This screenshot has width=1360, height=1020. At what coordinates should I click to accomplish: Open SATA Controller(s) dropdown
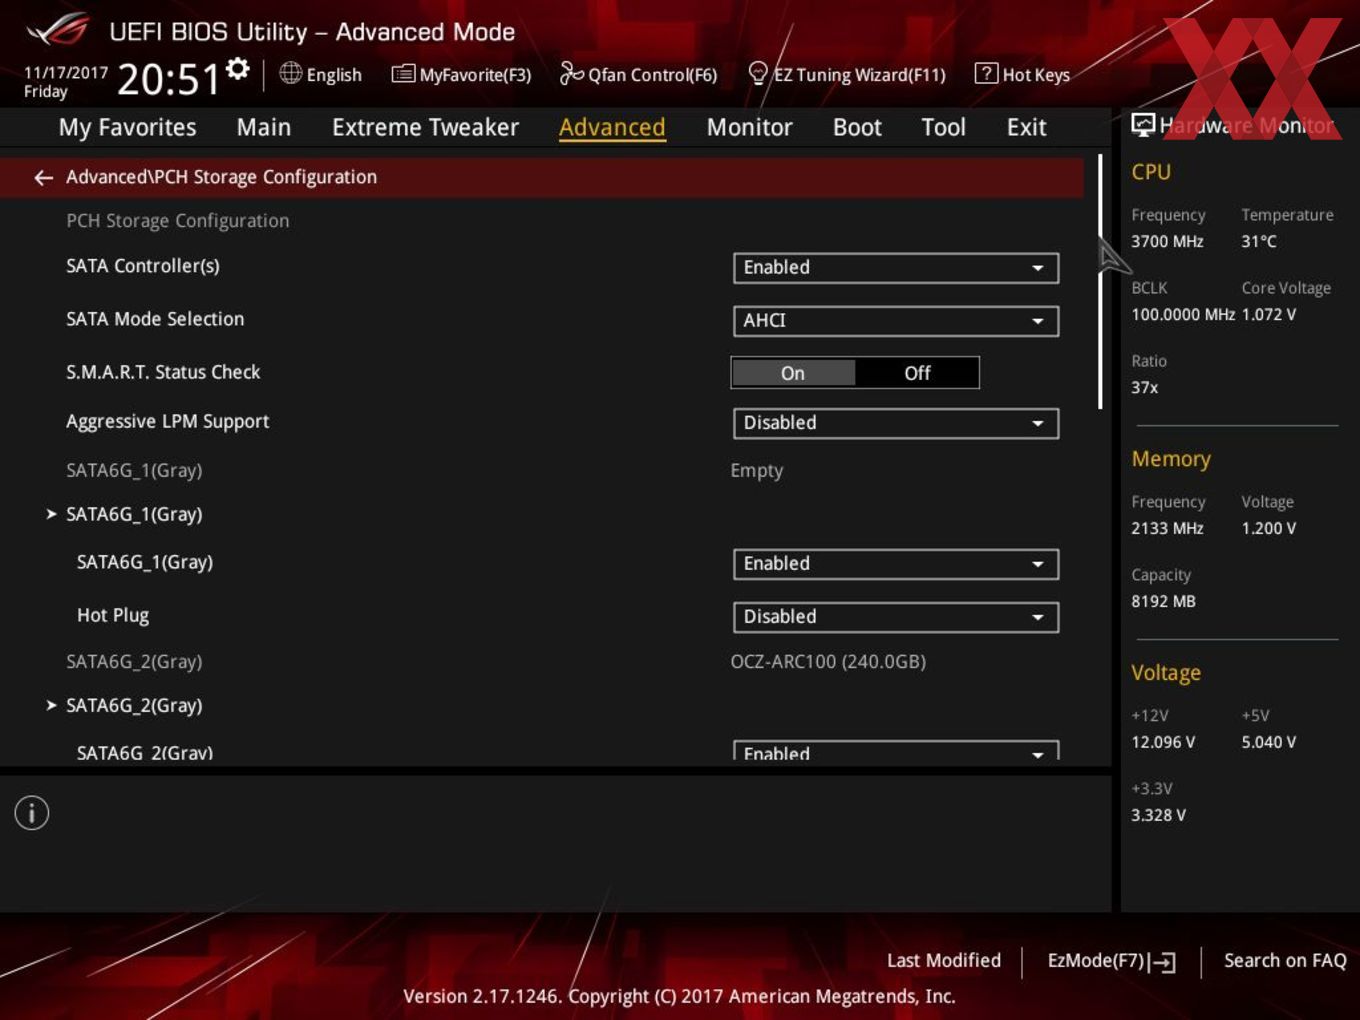coord(896,268)
